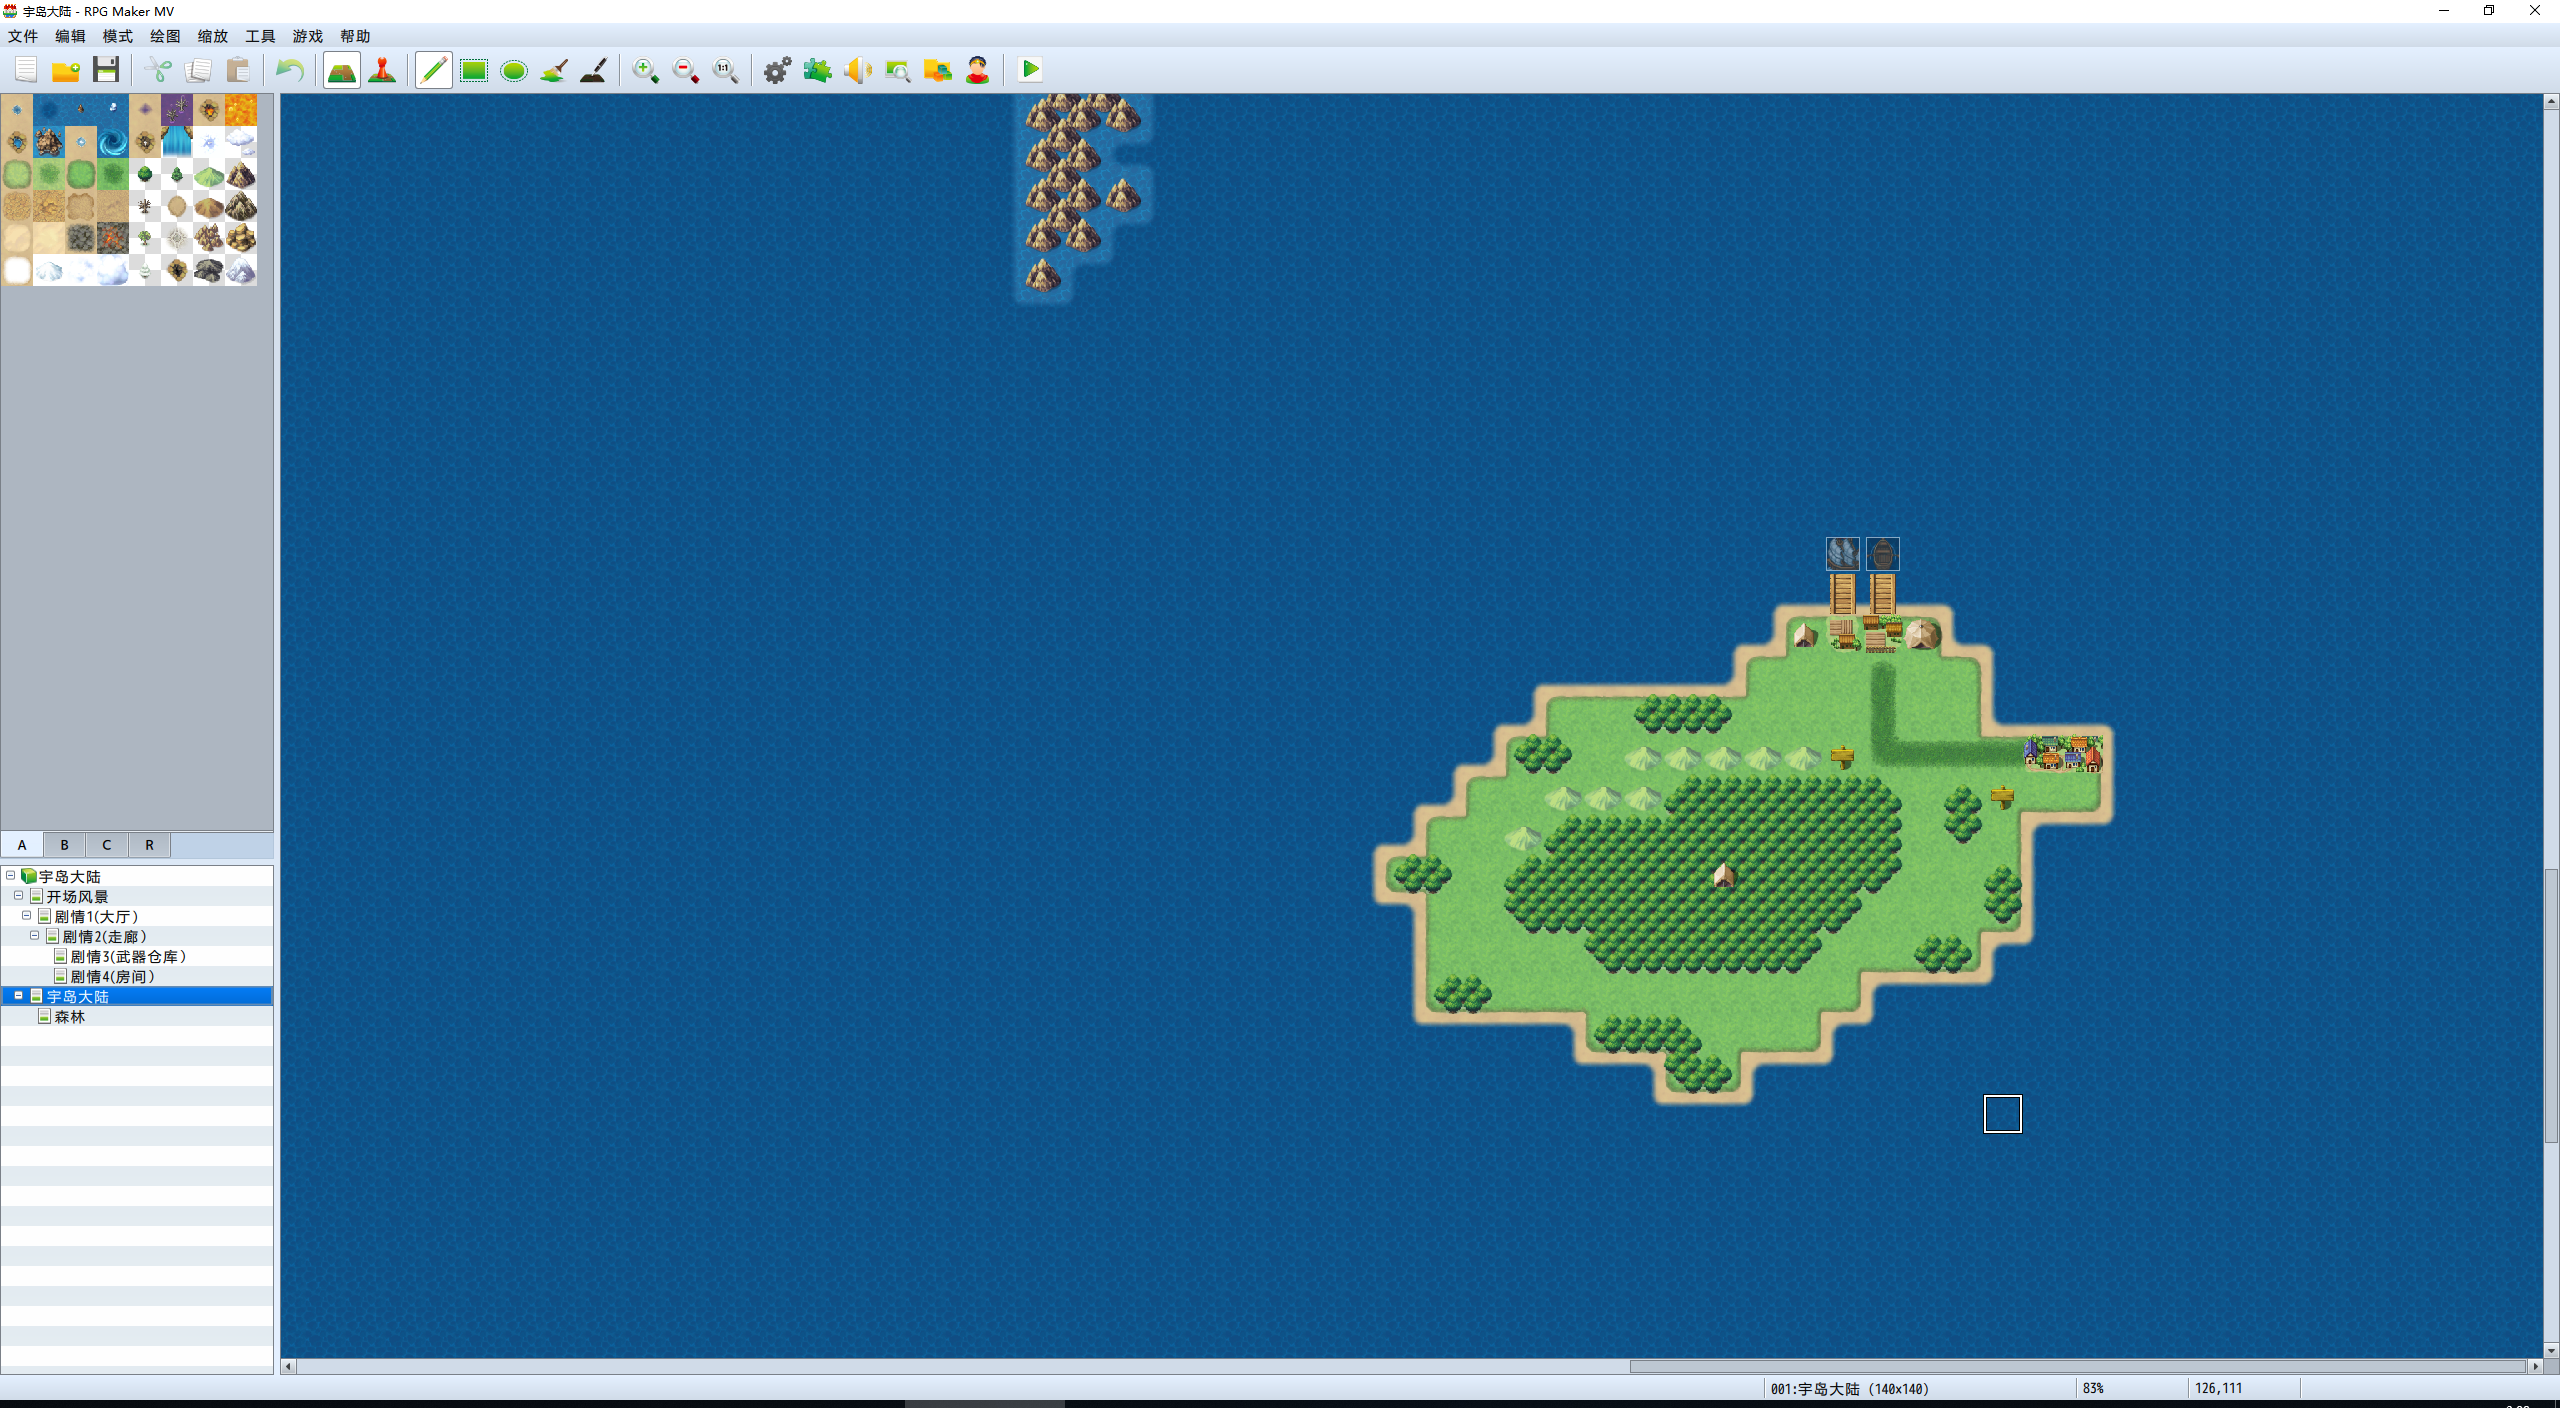Pick the purple poison swamp tile

pyautogui.click(x=177, y=110)
